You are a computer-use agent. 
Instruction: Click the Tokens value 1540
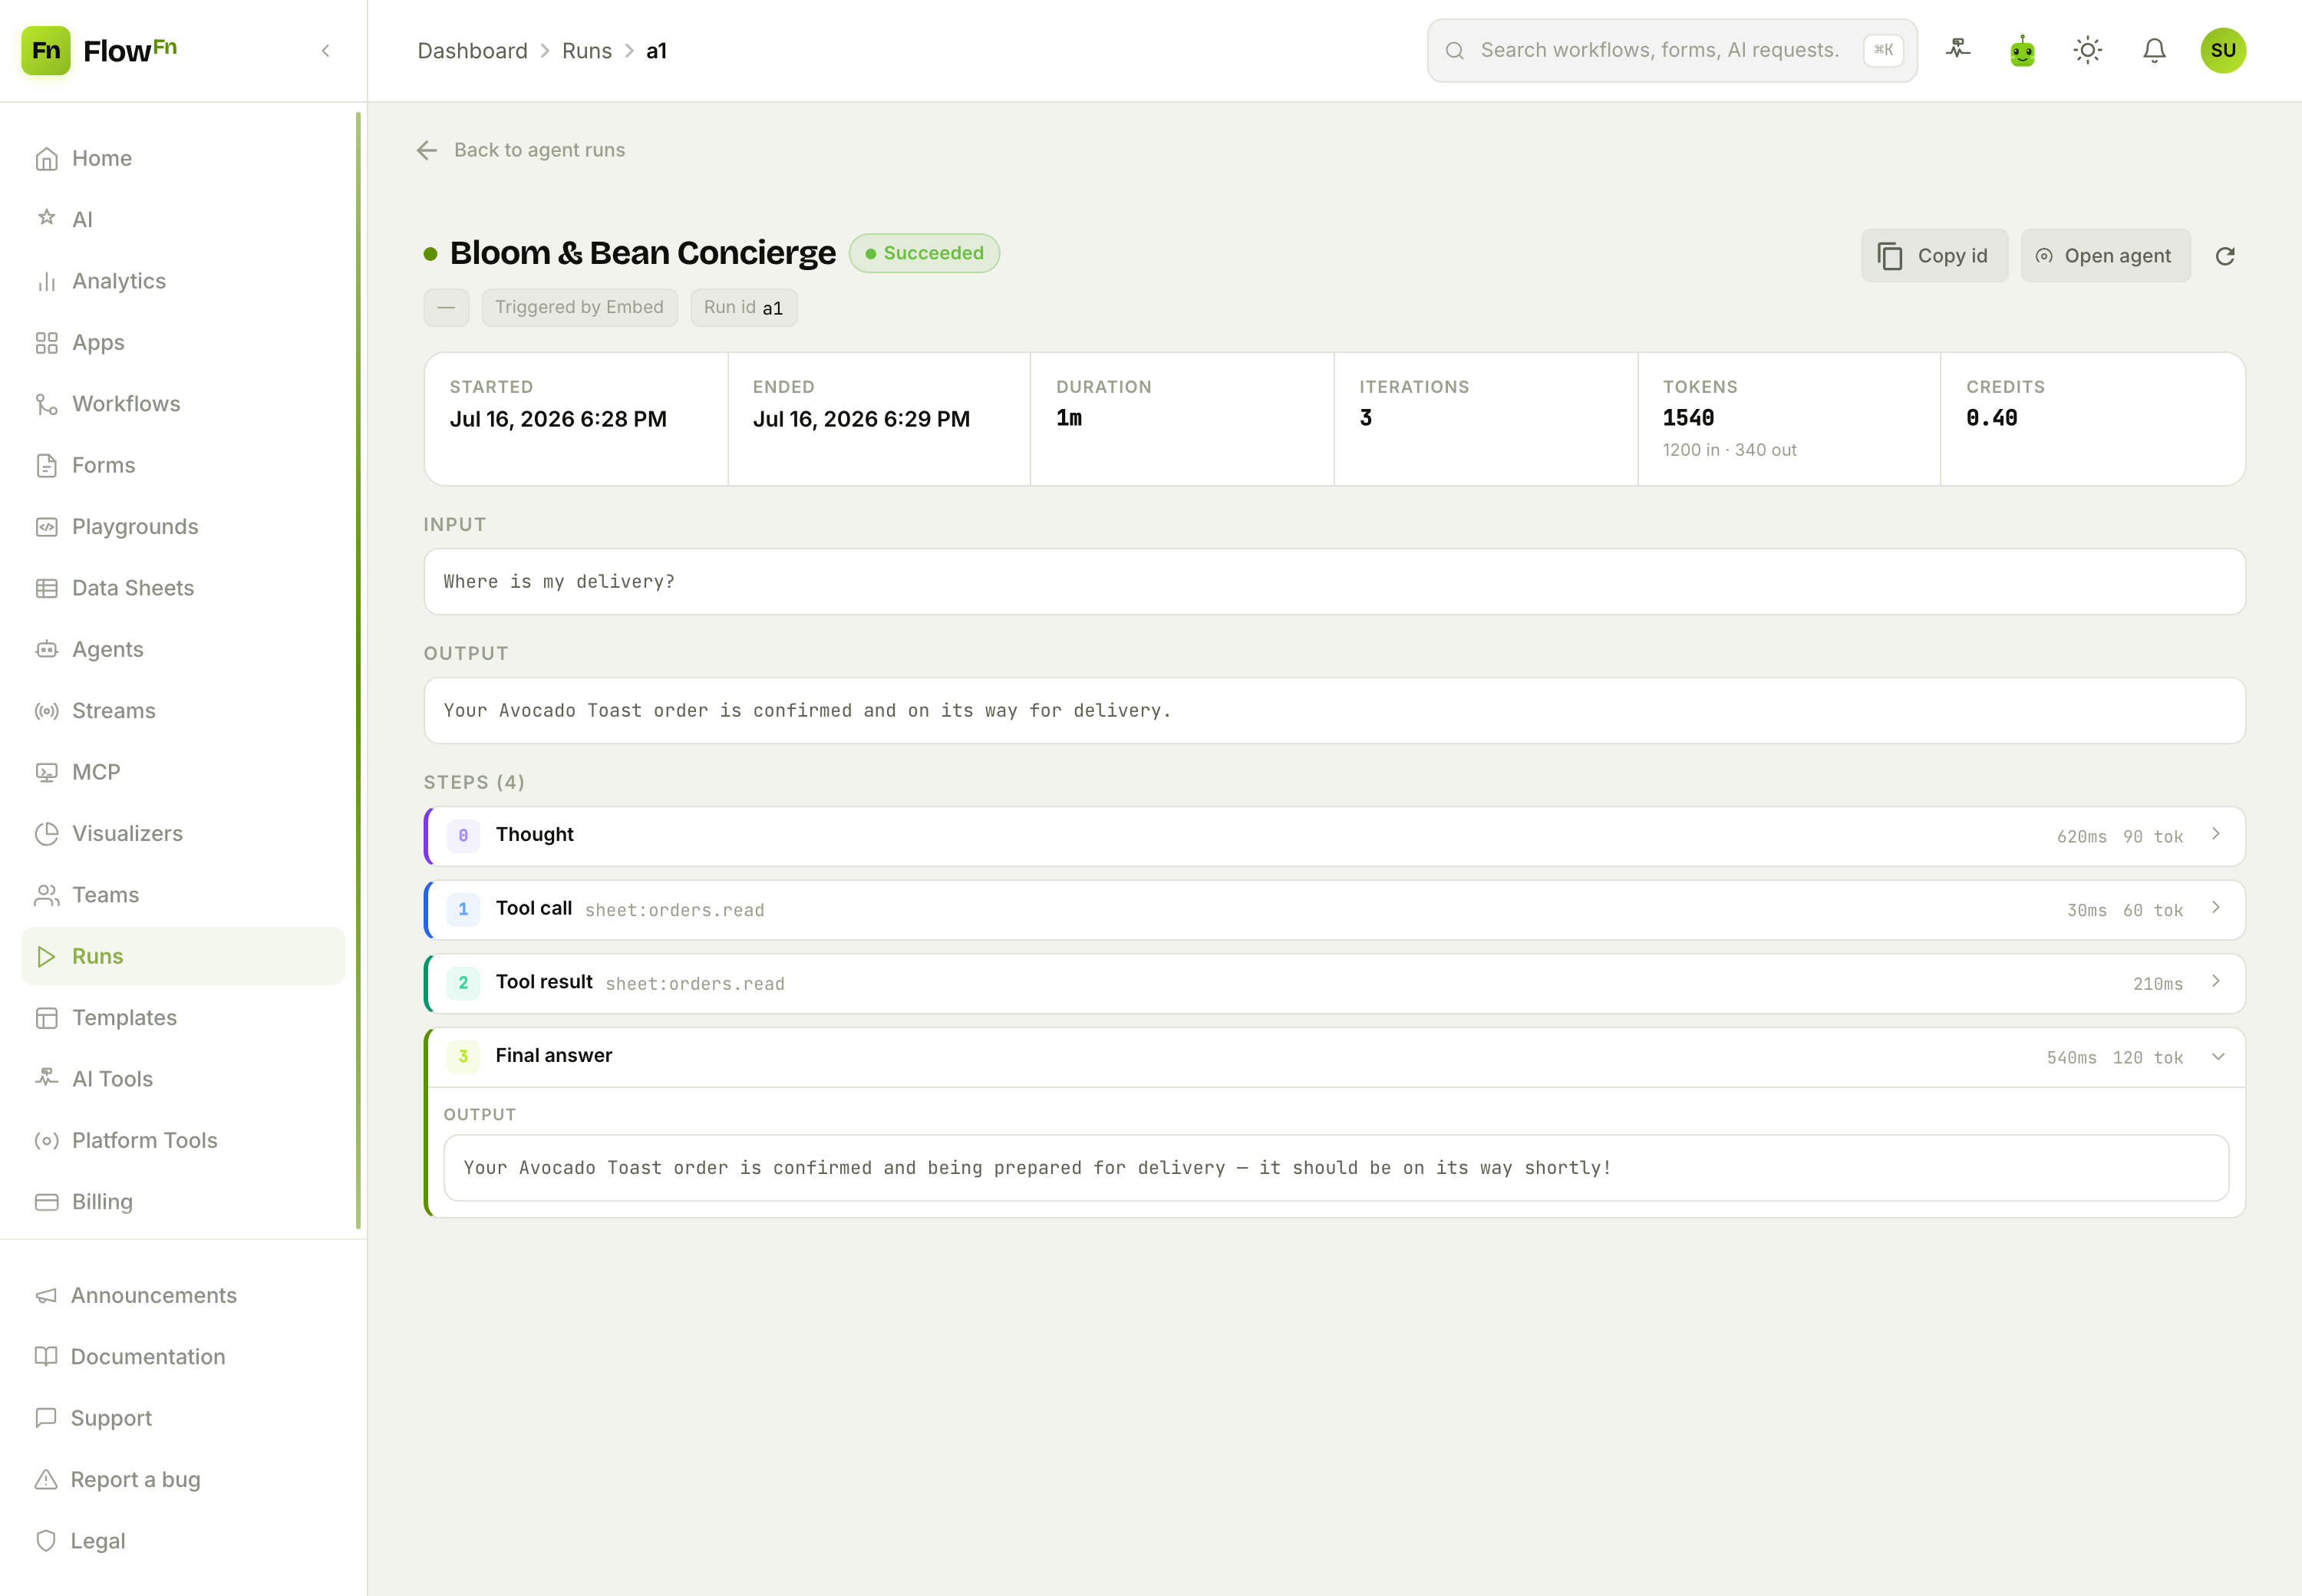point(1688,418)
